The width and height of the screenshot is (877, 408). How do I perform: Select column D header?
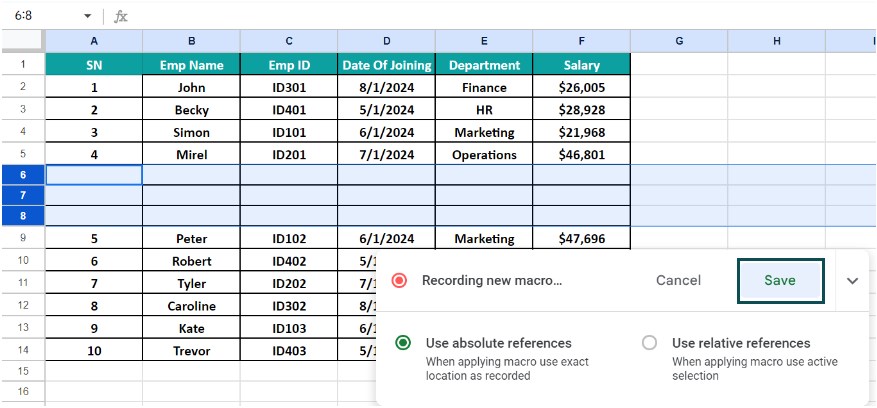pyautogui.click(x=386, y=41)
